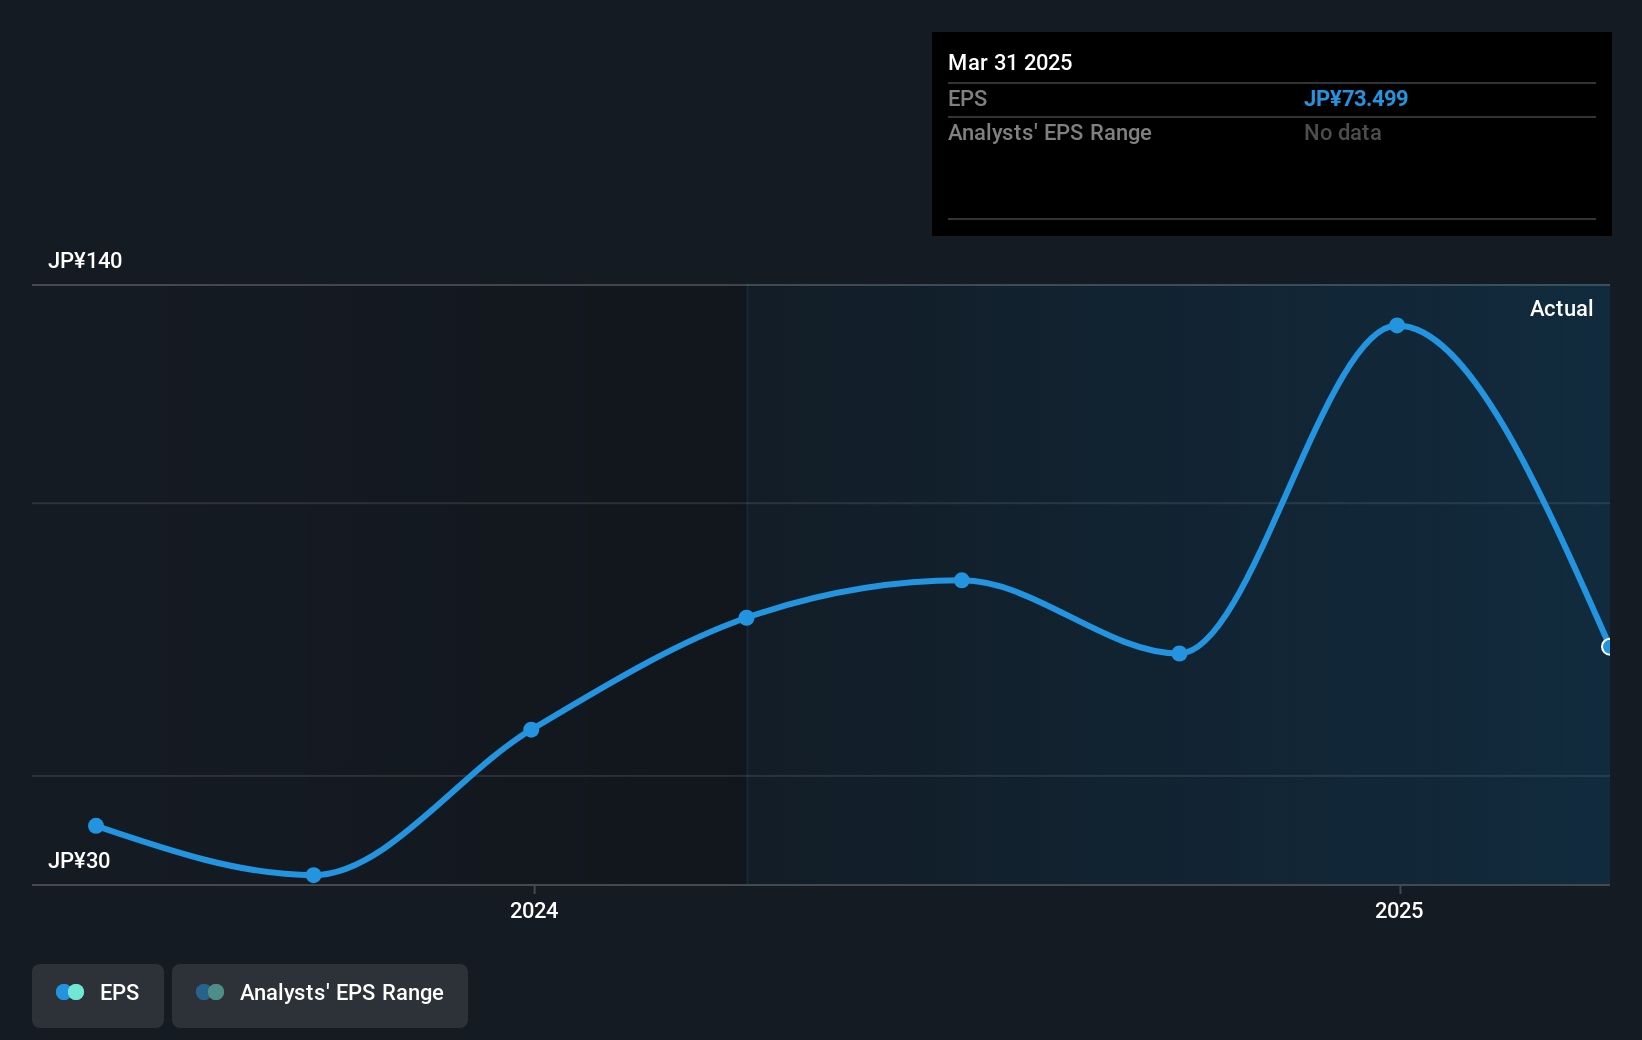Click the 2025 x-axis label
The image size is (1642, 1040).
pyautogui.click(x=1399, y=910)
